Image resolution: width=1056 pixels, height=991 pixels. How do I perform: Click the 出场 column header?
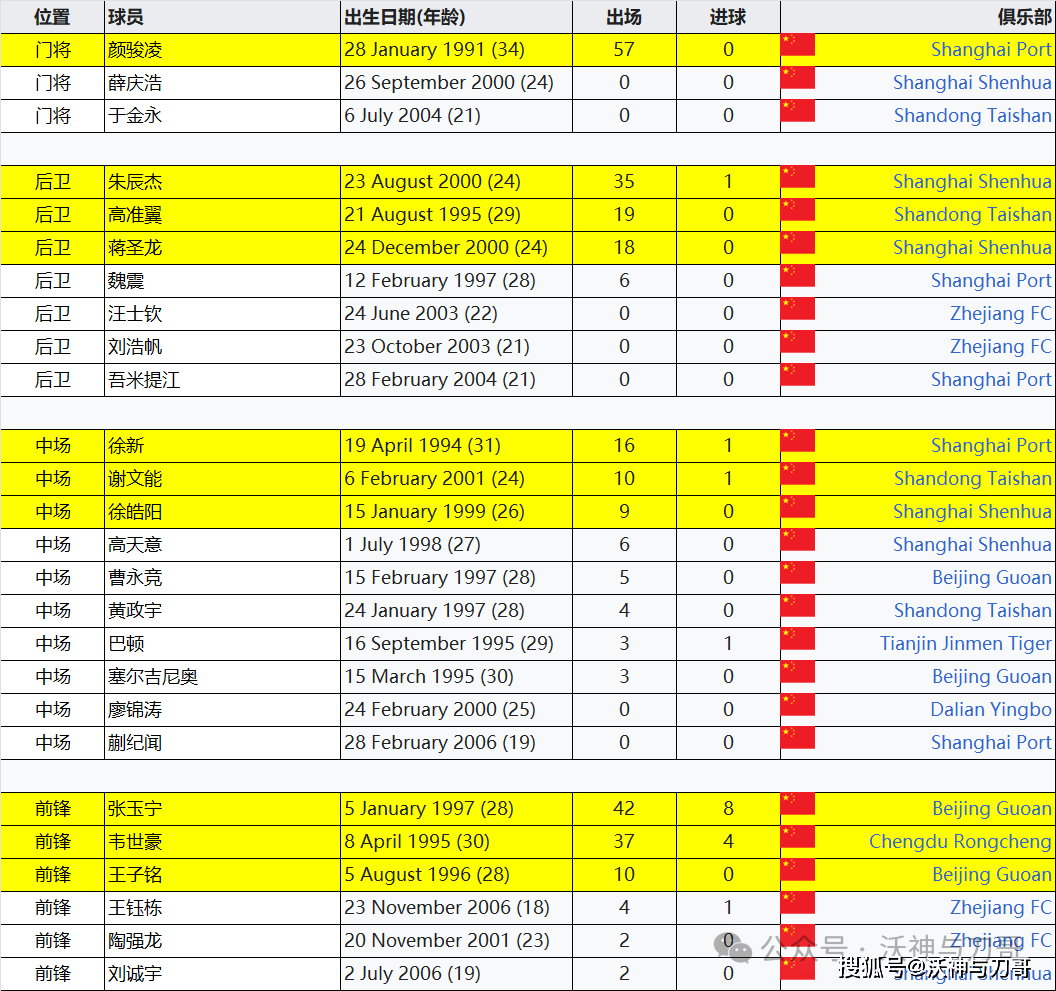624,17
